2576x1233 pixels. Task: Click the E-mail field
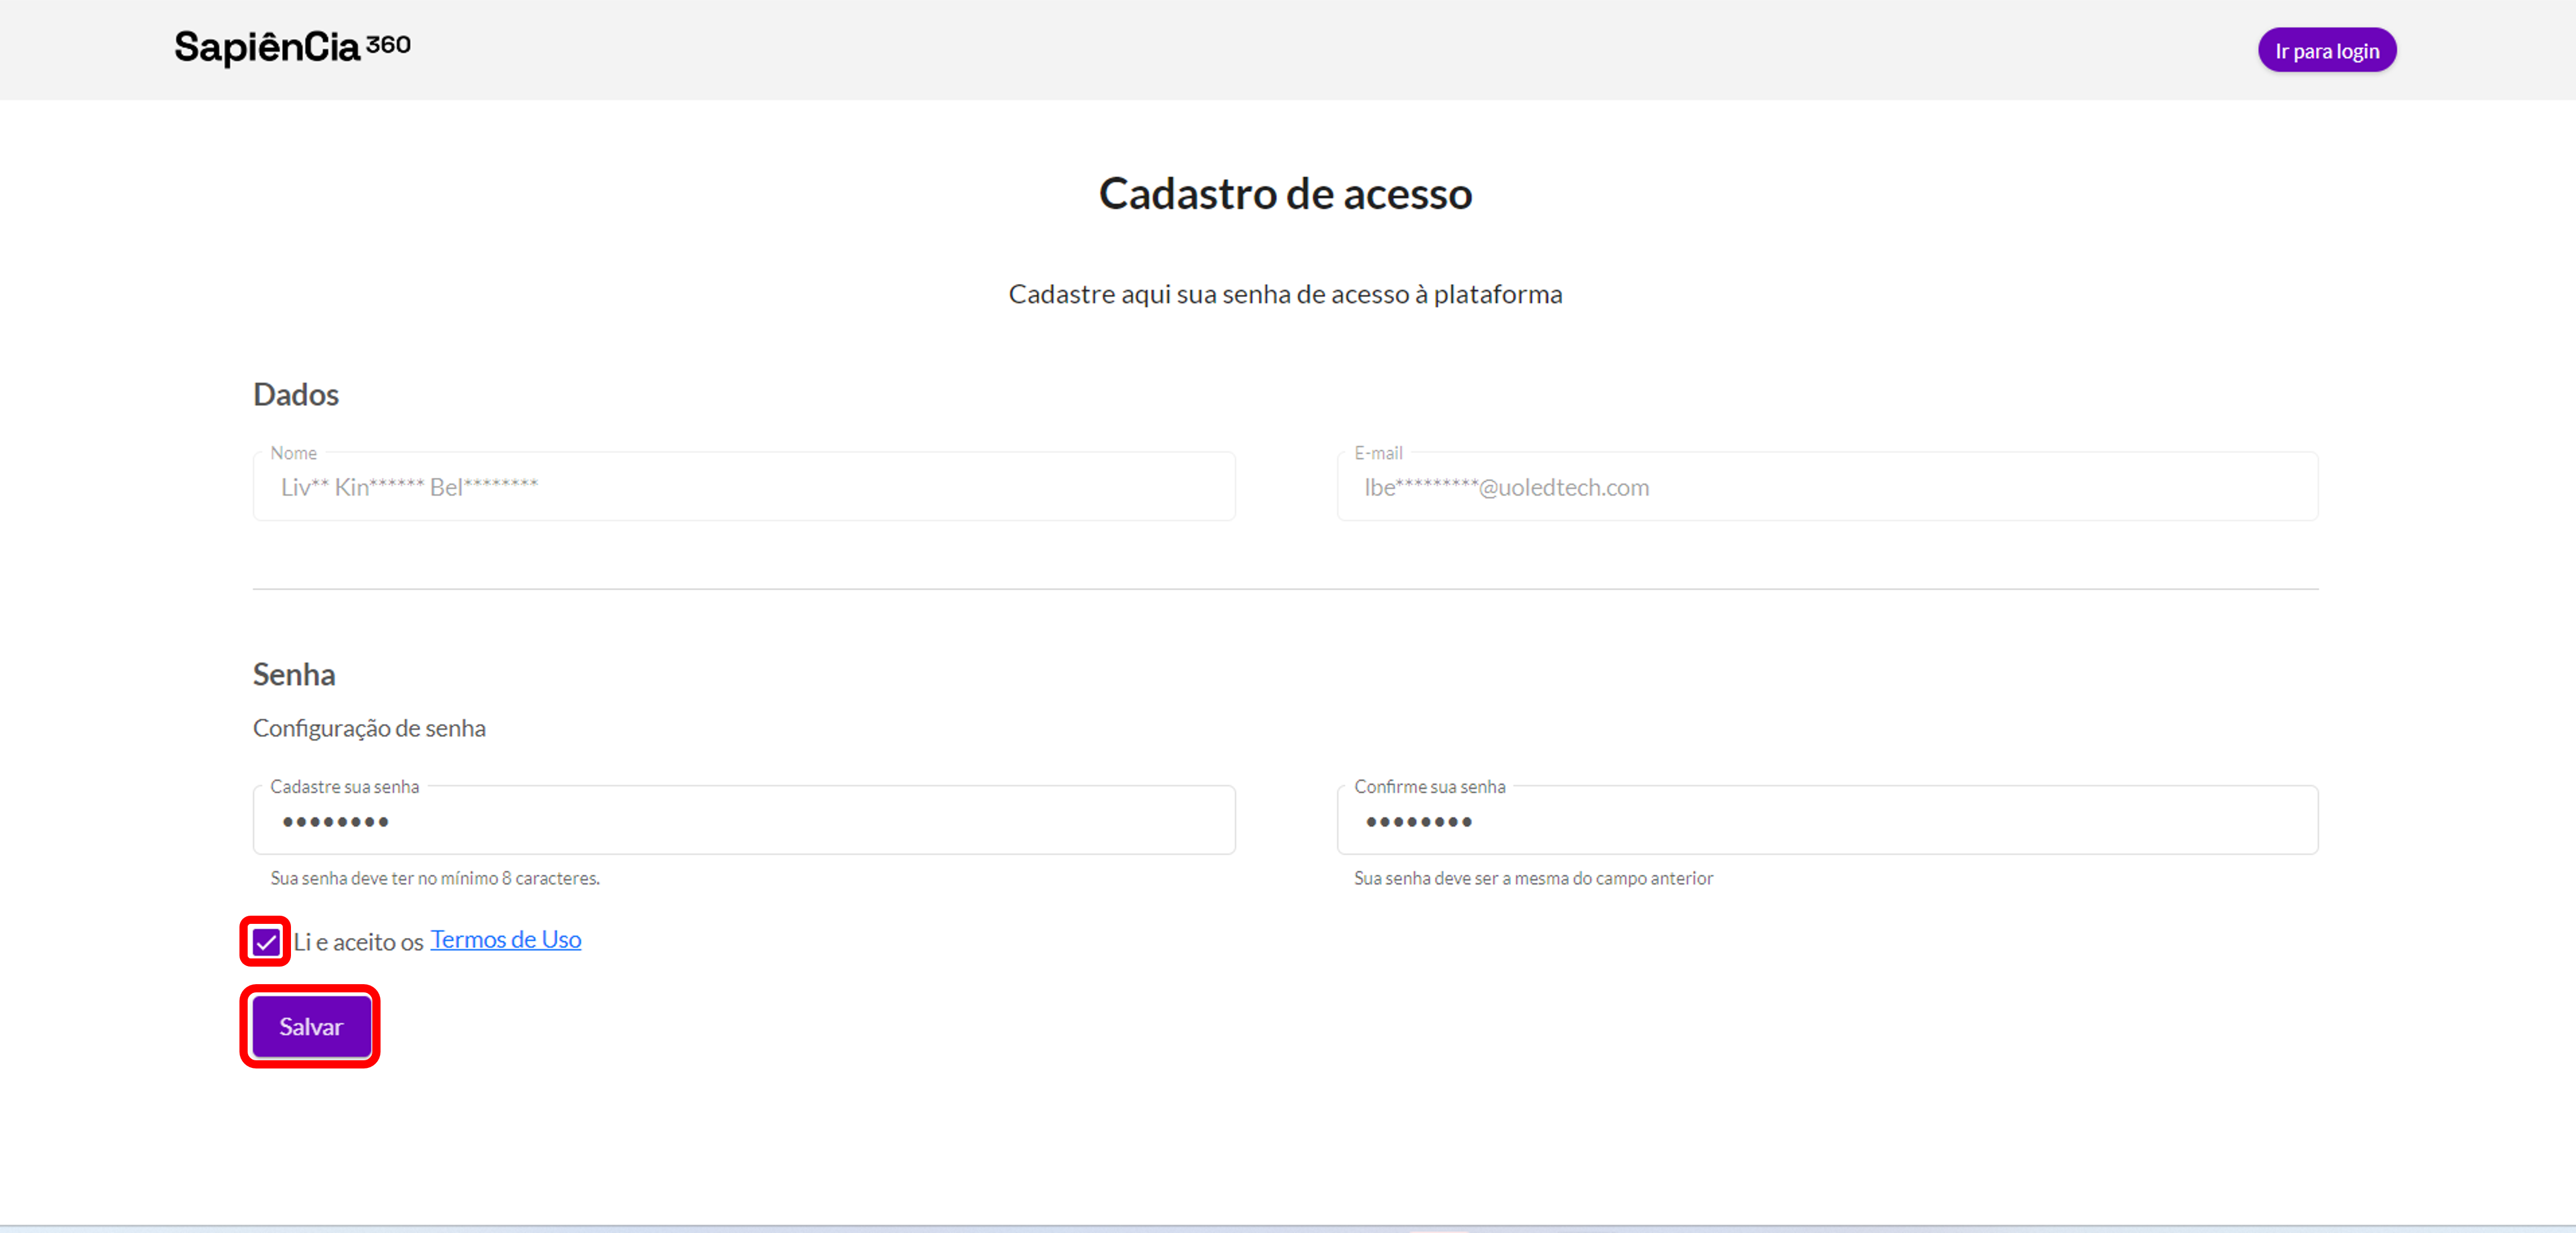(1827, 487)
